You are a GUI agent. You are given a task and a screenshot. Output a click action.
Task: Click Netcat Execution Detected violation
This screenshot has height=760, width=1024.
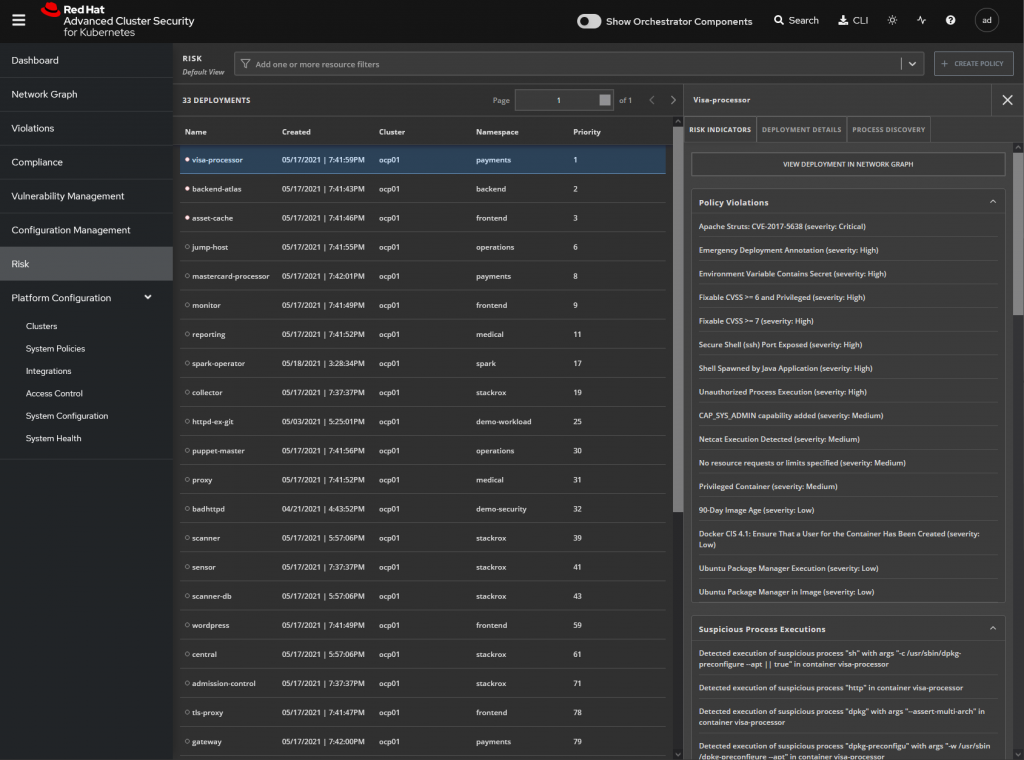pyautogui.click(x=778, y=439)
